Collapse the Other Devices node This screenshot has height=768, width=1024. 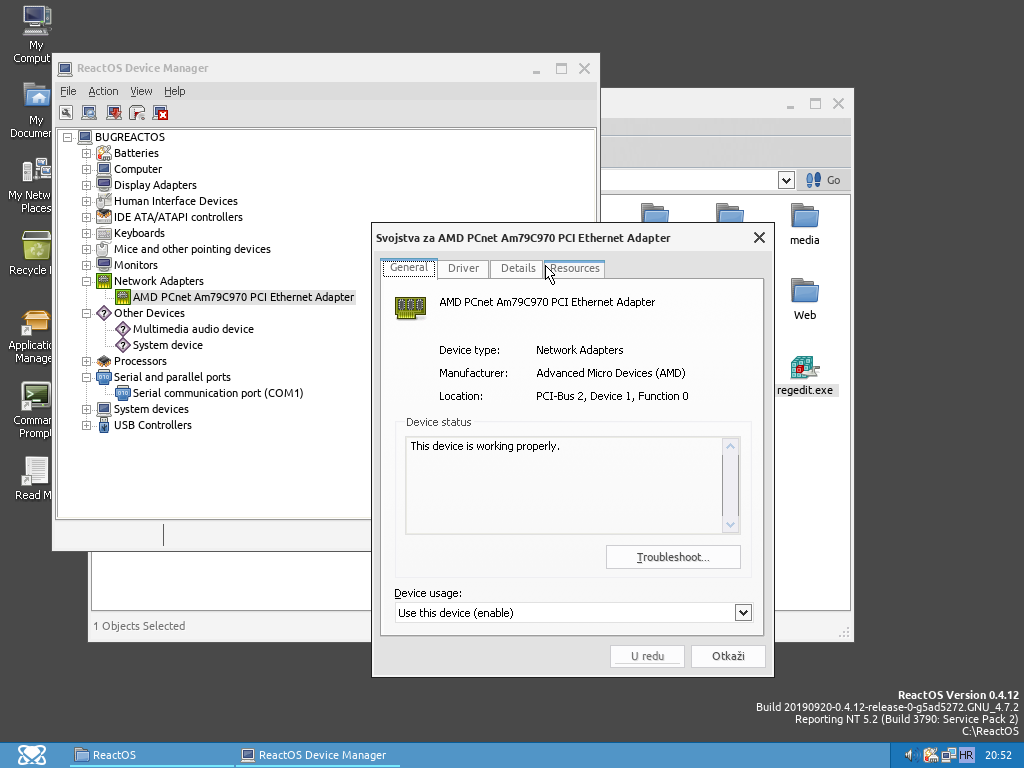(86, 313)
